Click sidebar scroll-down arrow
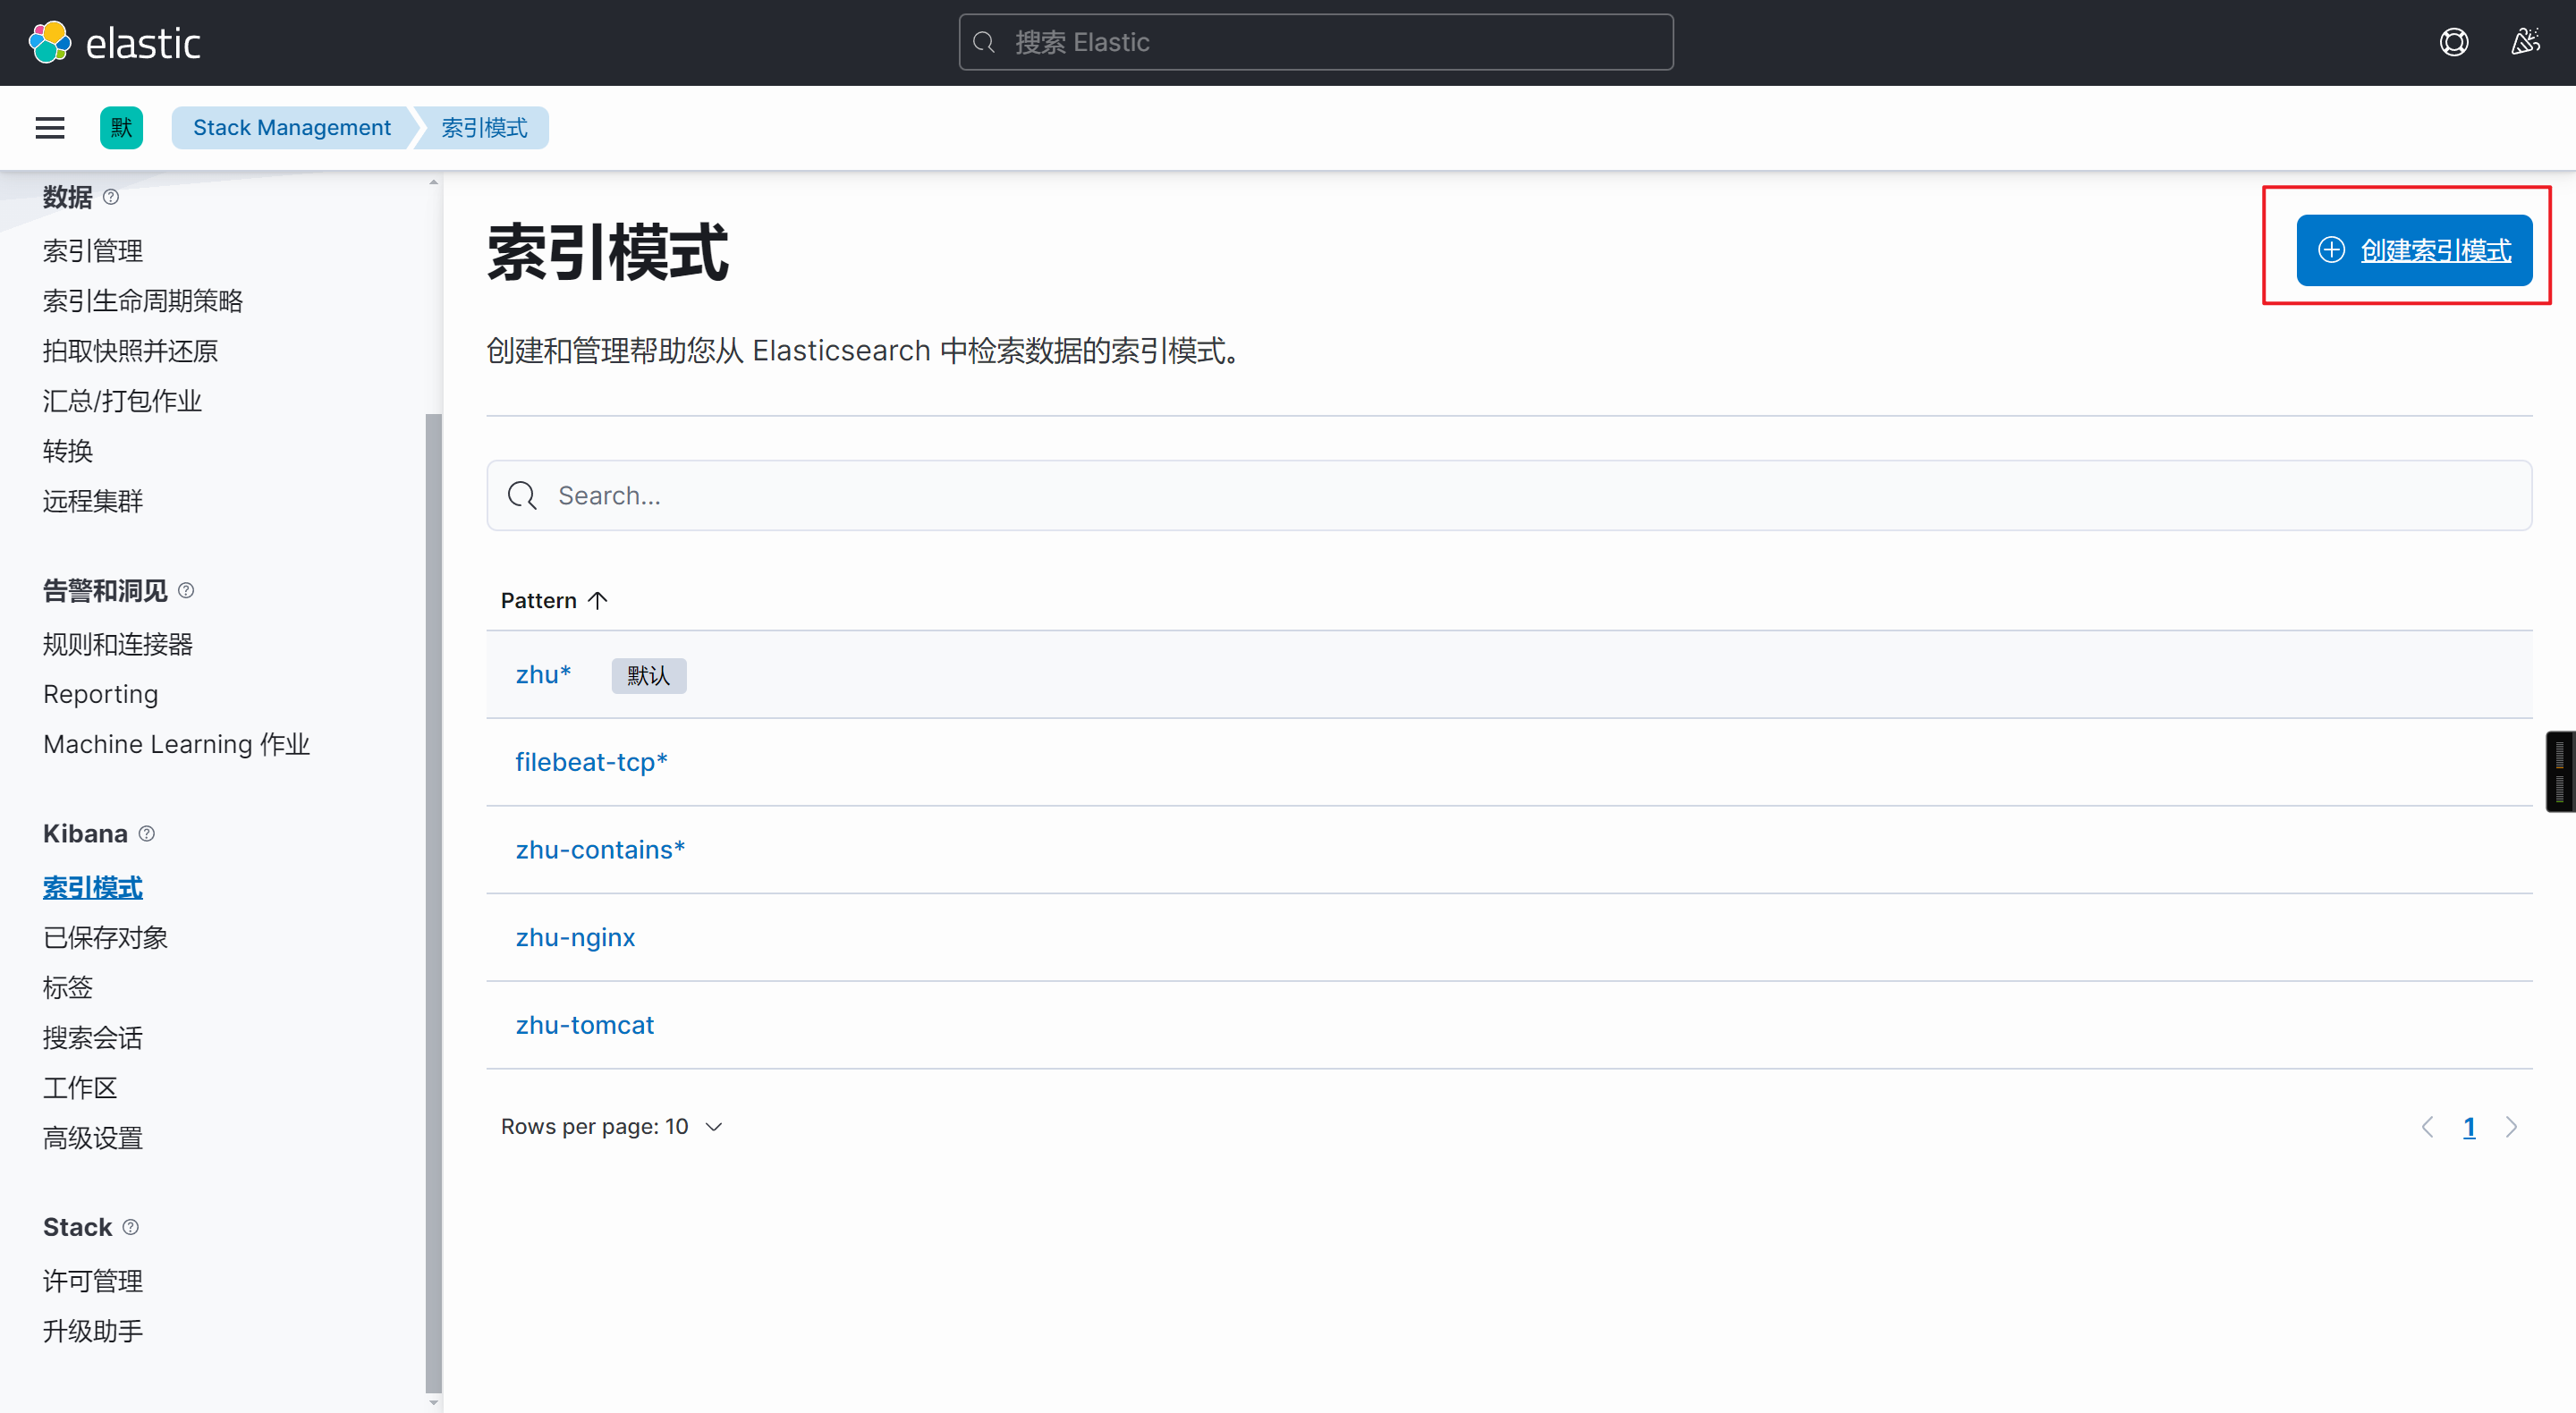 click(433, 1402)
